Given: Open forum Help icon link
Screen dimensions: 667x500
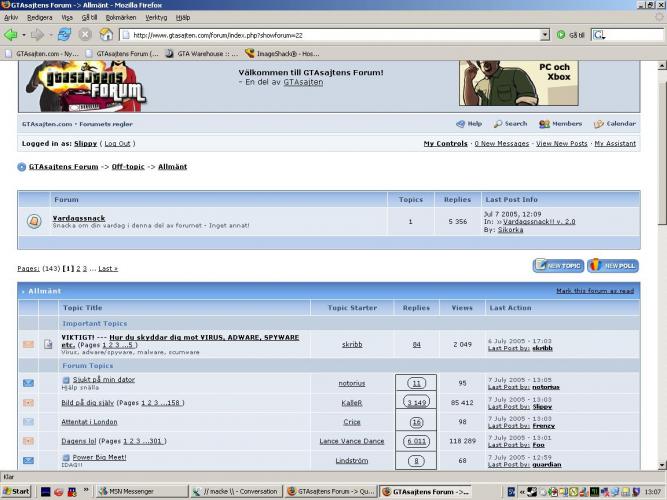Looking at the screenshot, I should (x=469, y=124).
